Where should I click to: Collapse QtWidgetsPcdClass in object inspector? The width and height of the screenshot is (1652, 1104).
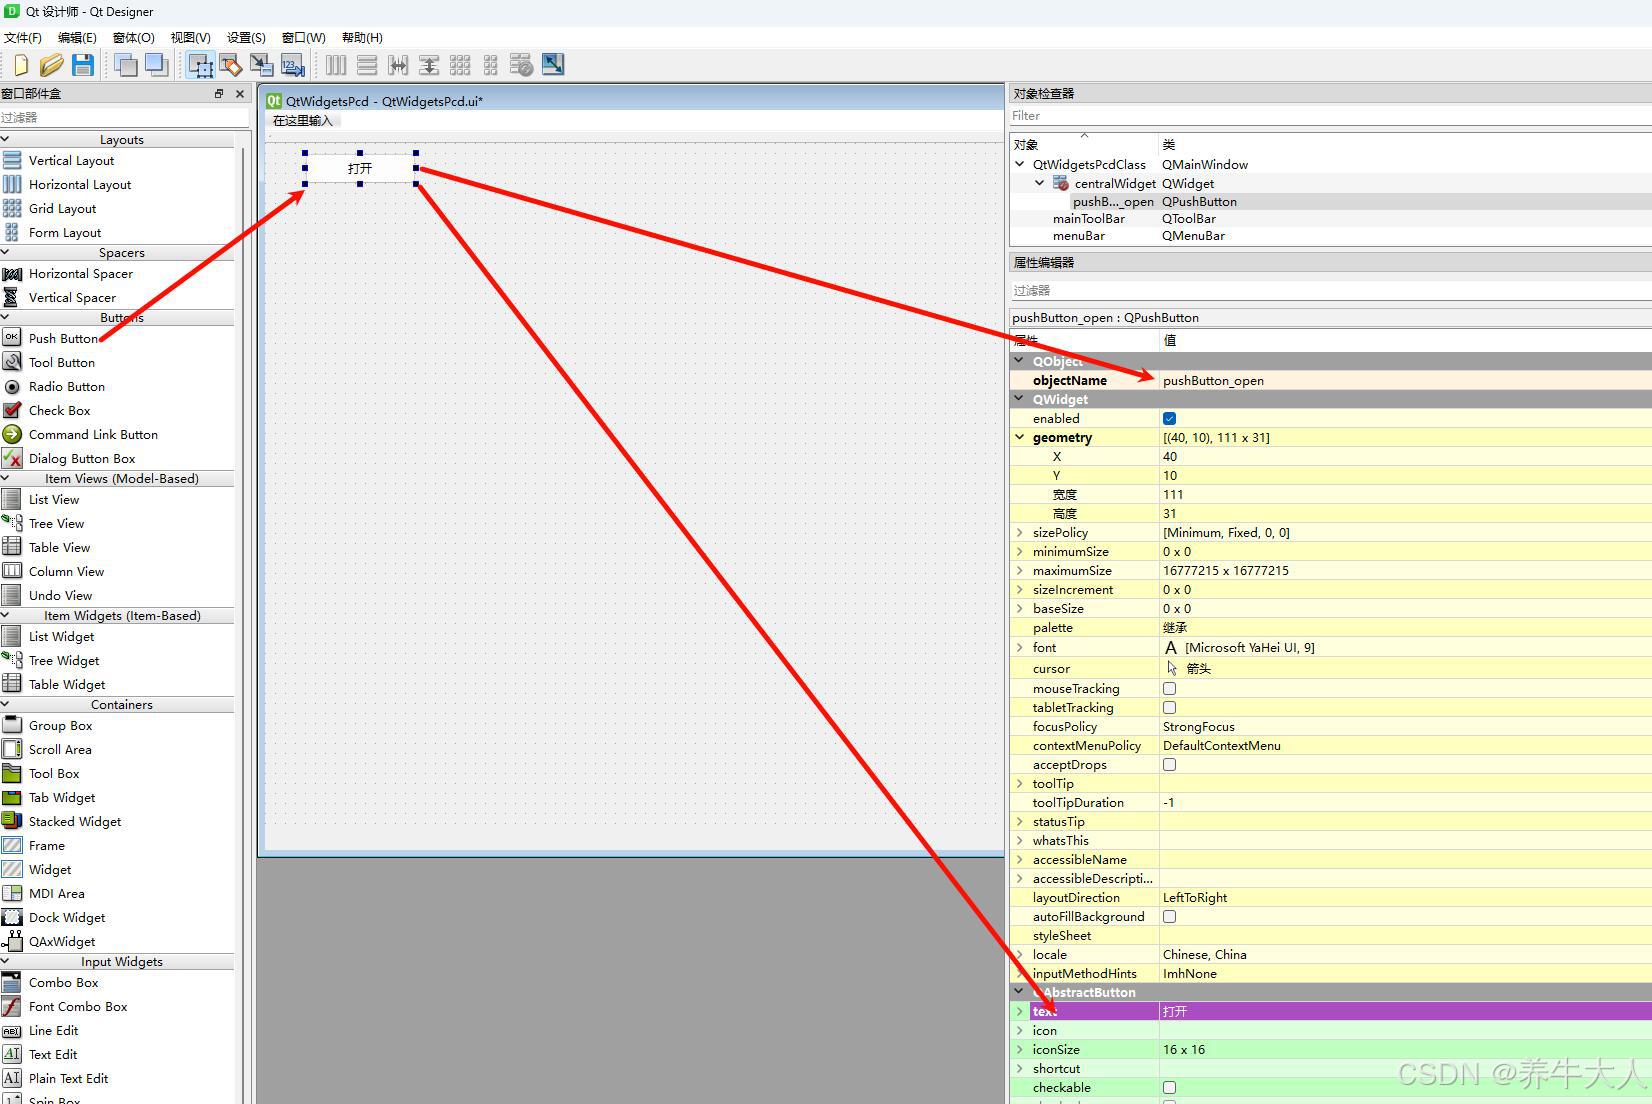tap(1020, 164)
